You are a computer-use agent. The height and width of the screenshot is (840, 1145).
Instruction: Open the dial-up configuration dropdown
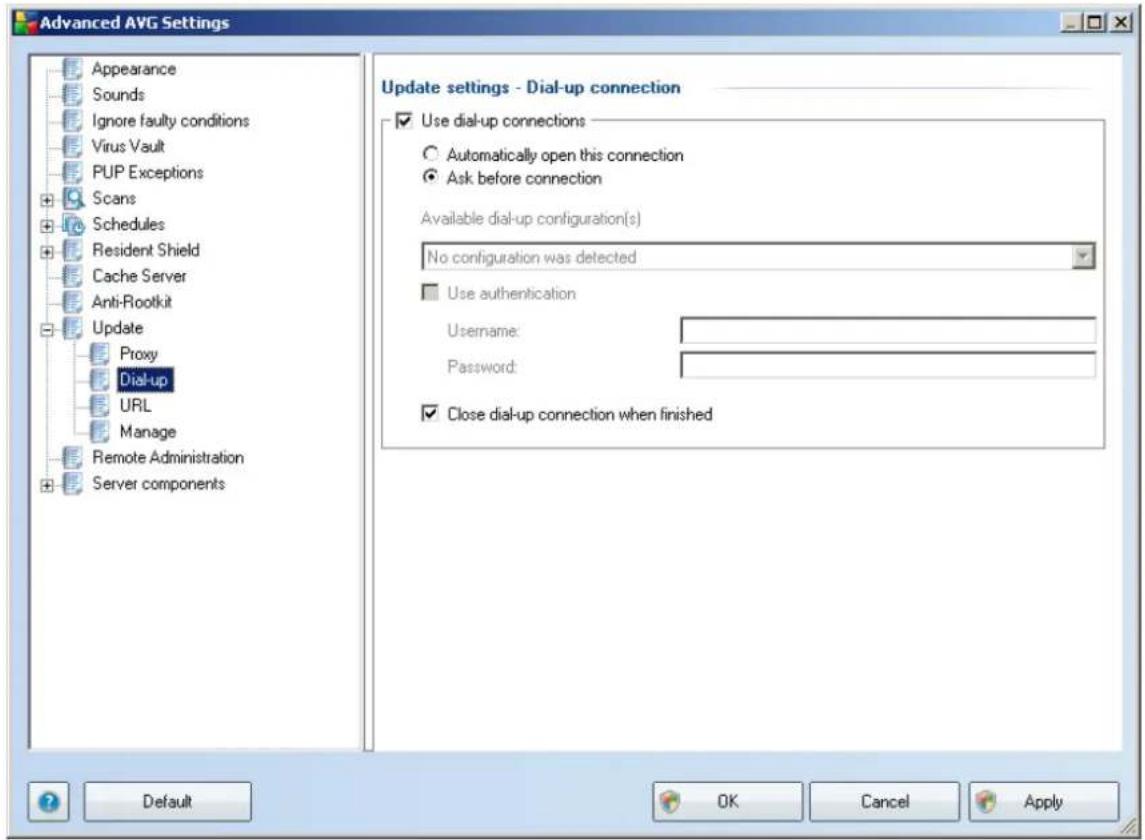[1083, 256]
